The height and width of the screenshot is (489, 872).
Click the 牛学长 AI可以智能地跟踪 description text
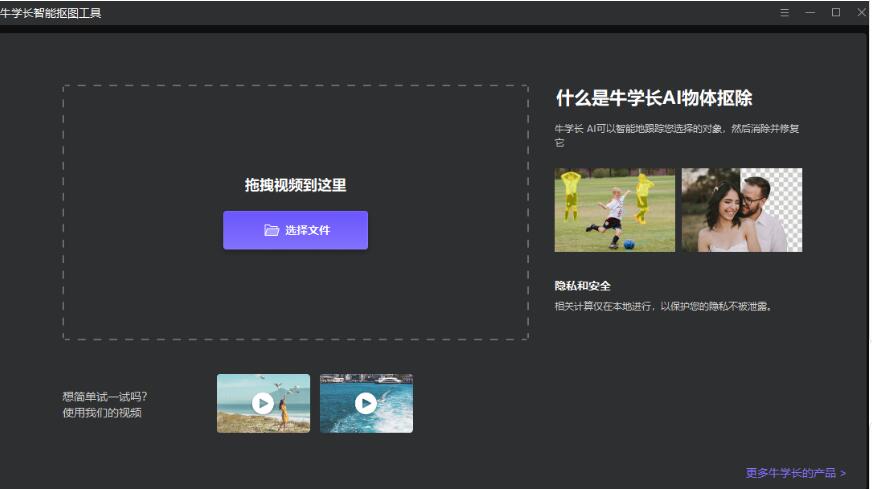[x=676, y=135]
